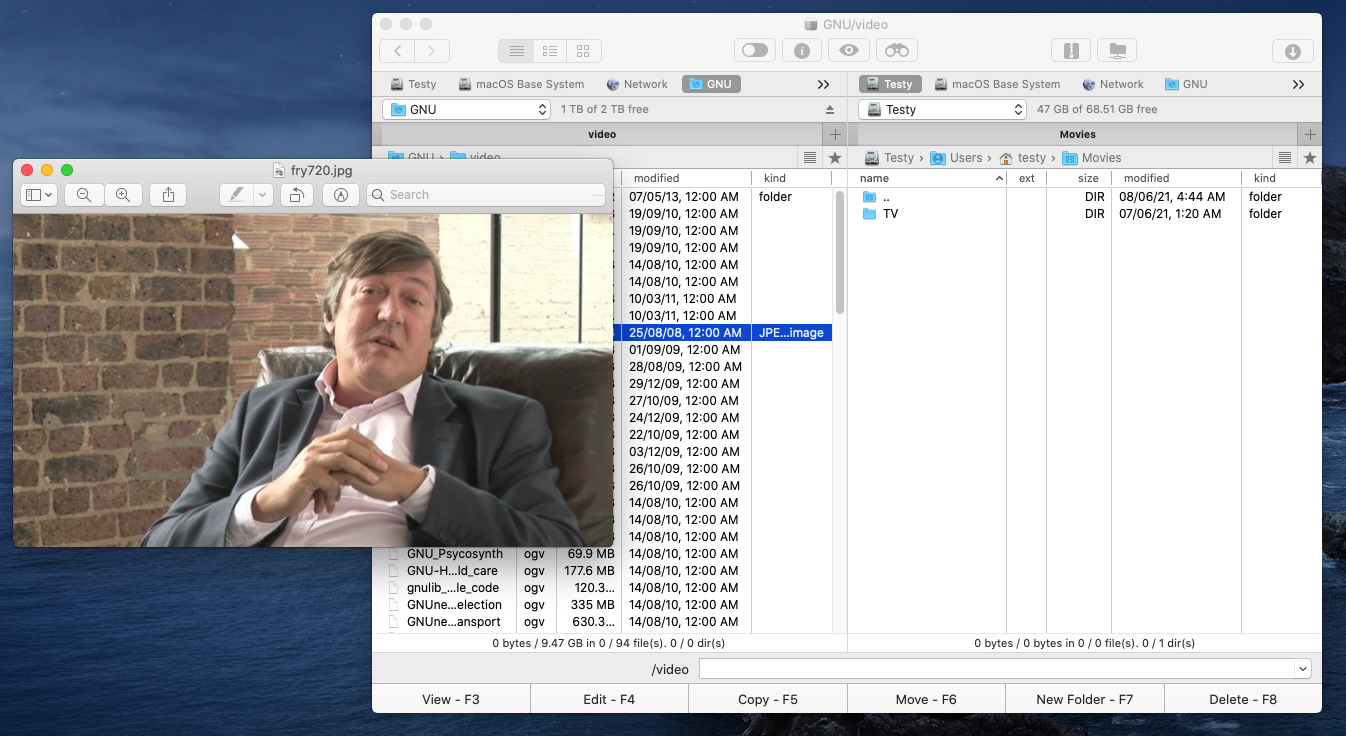Viewport: 1346px width, 736px height.
Task: Select the GNUne...election file row
Action: (x=603, y=604)
